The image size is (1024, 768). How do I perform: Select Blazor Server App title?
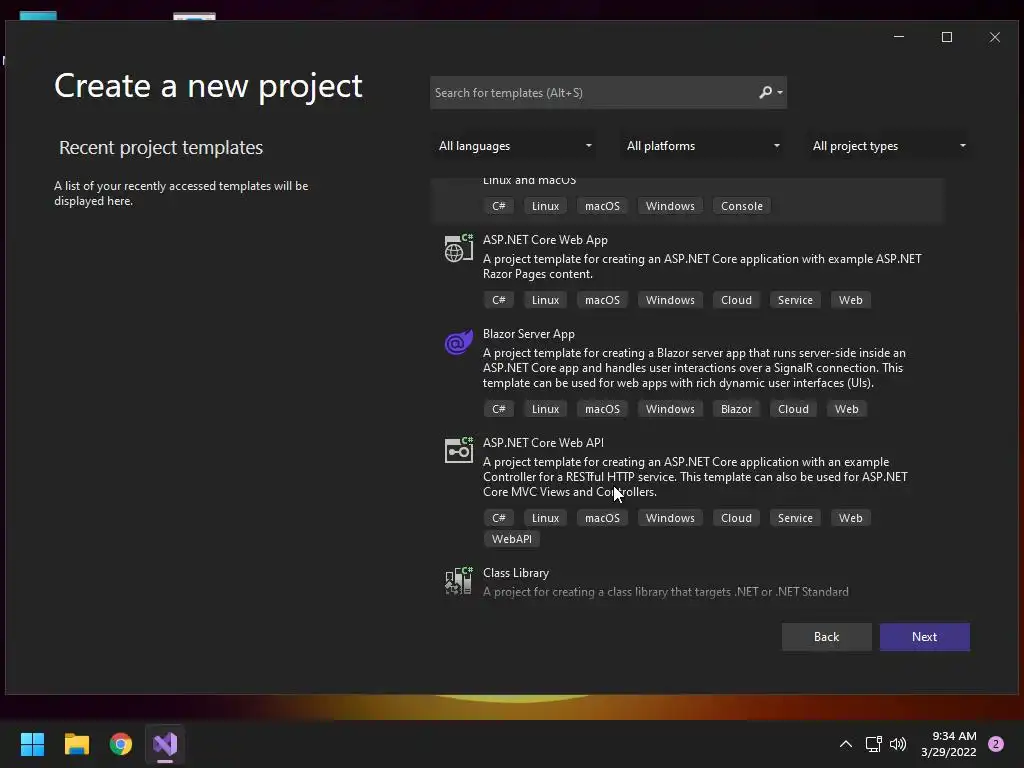(529, 334)
